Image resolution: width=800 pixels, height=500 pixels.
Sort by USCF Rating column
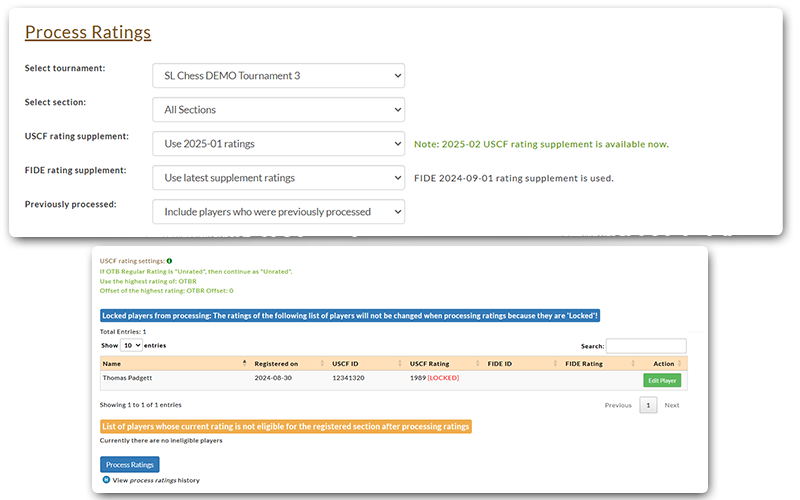[x=429, y=363]
